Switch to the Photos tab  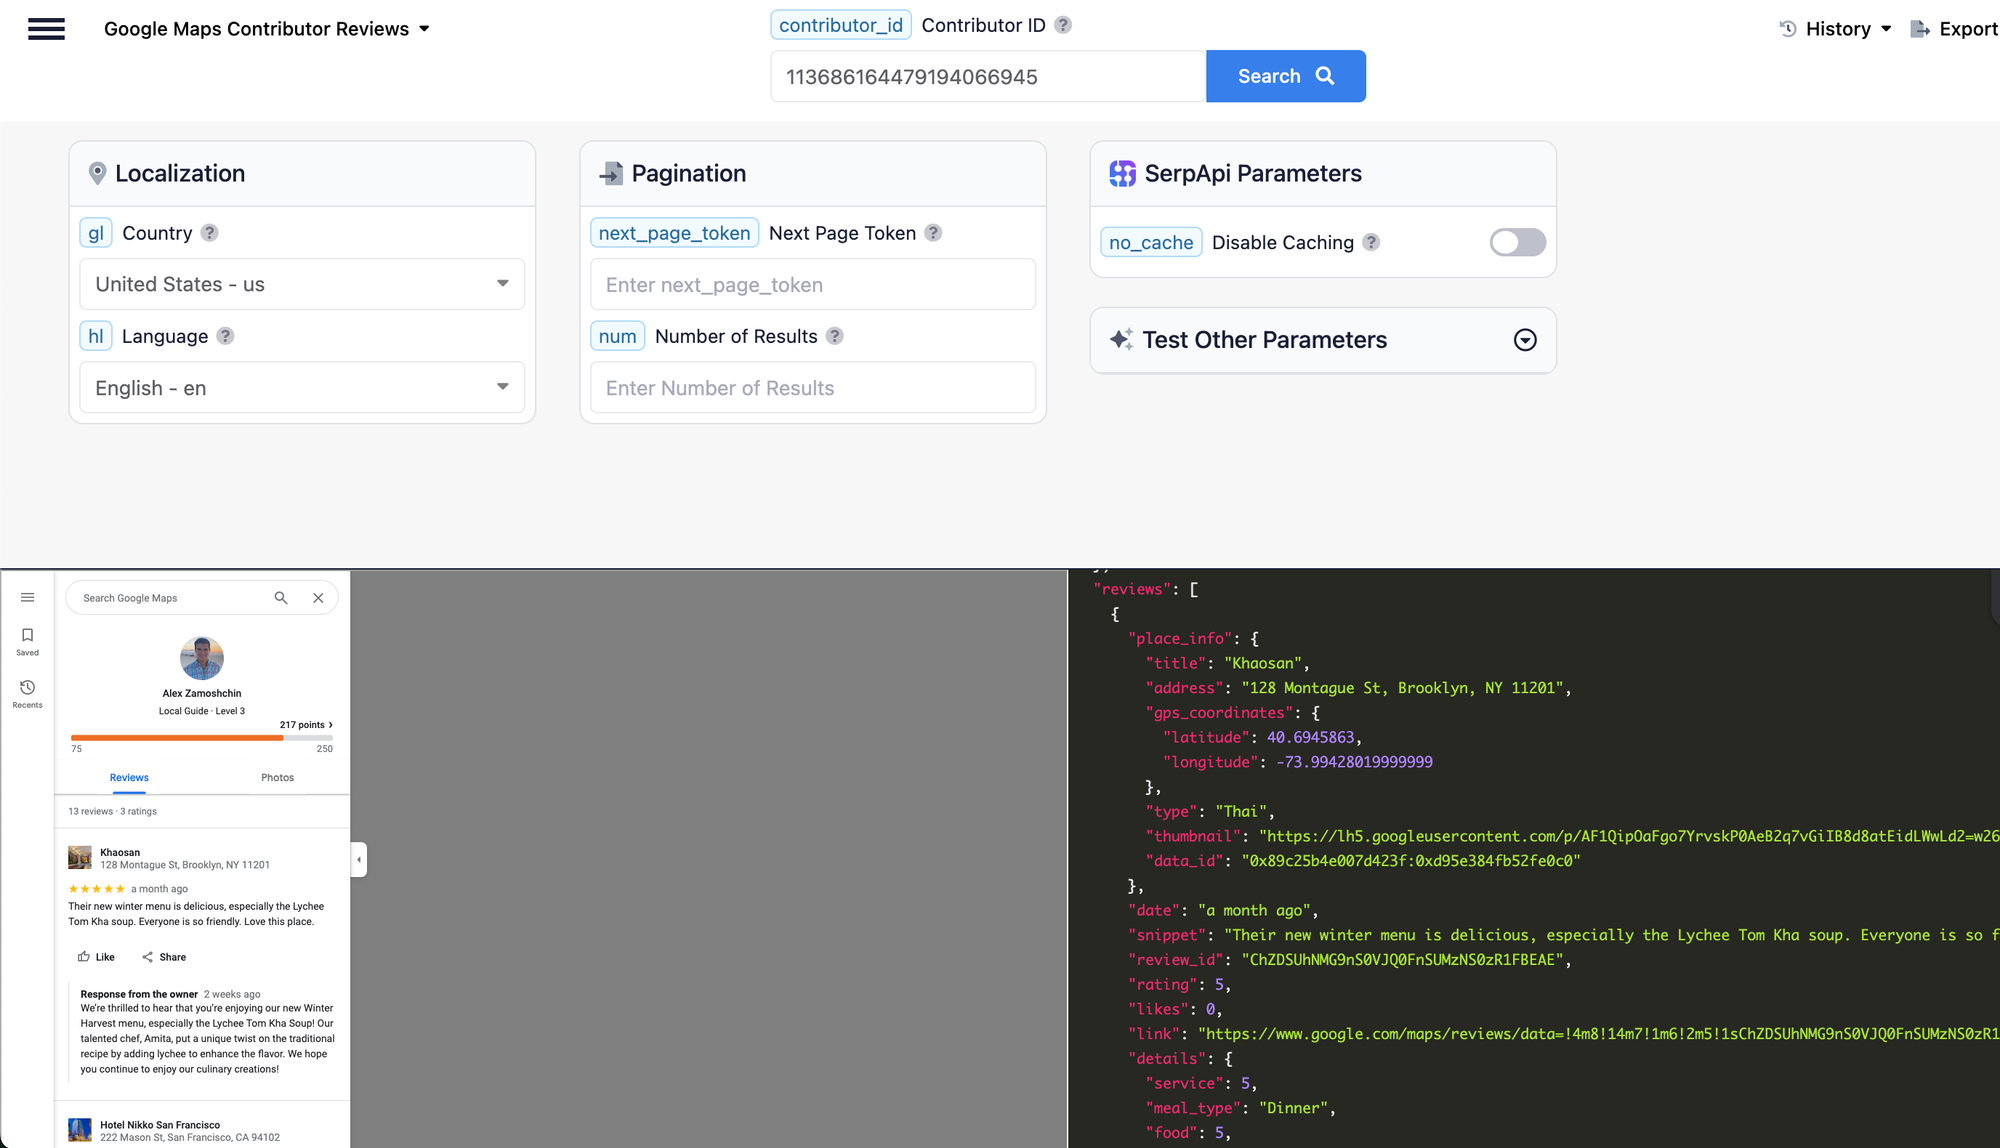[x=277, y=777]
